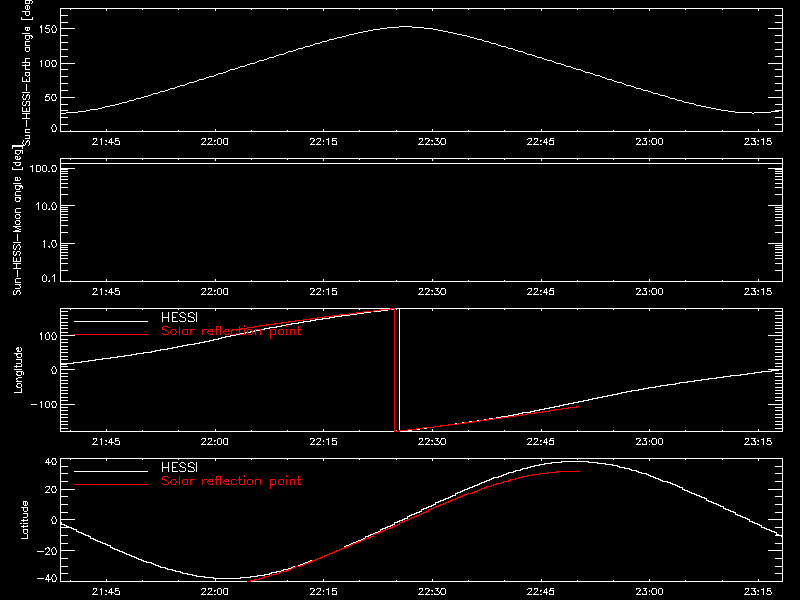
Task: Click the "20" tick on Latitude plot
Action: (x=51, y=490)
